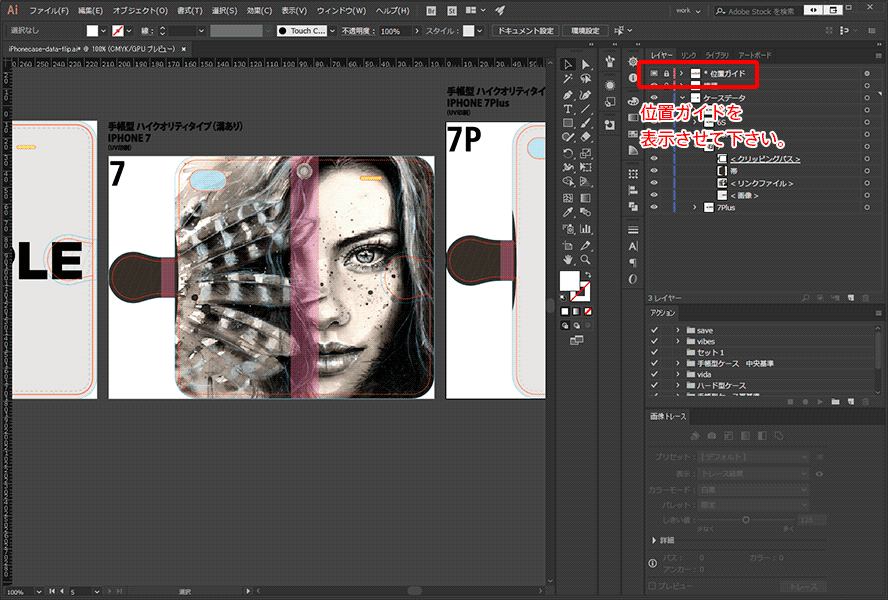
Task: Hide the 7Plus layer
Action: [654, 207]
